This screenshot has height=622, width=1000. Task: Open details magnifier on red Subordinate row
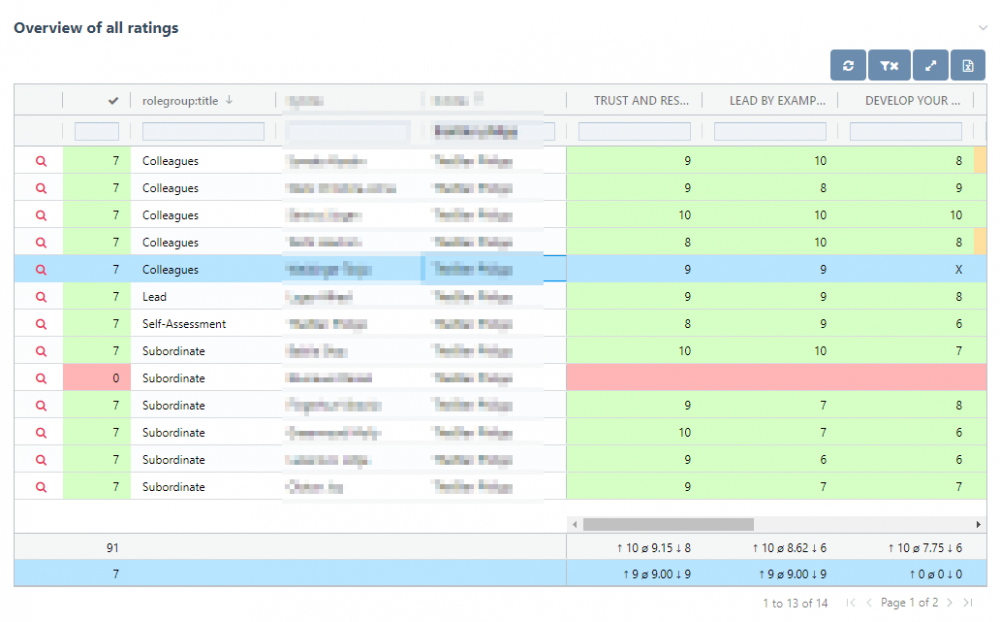[41, 378]
